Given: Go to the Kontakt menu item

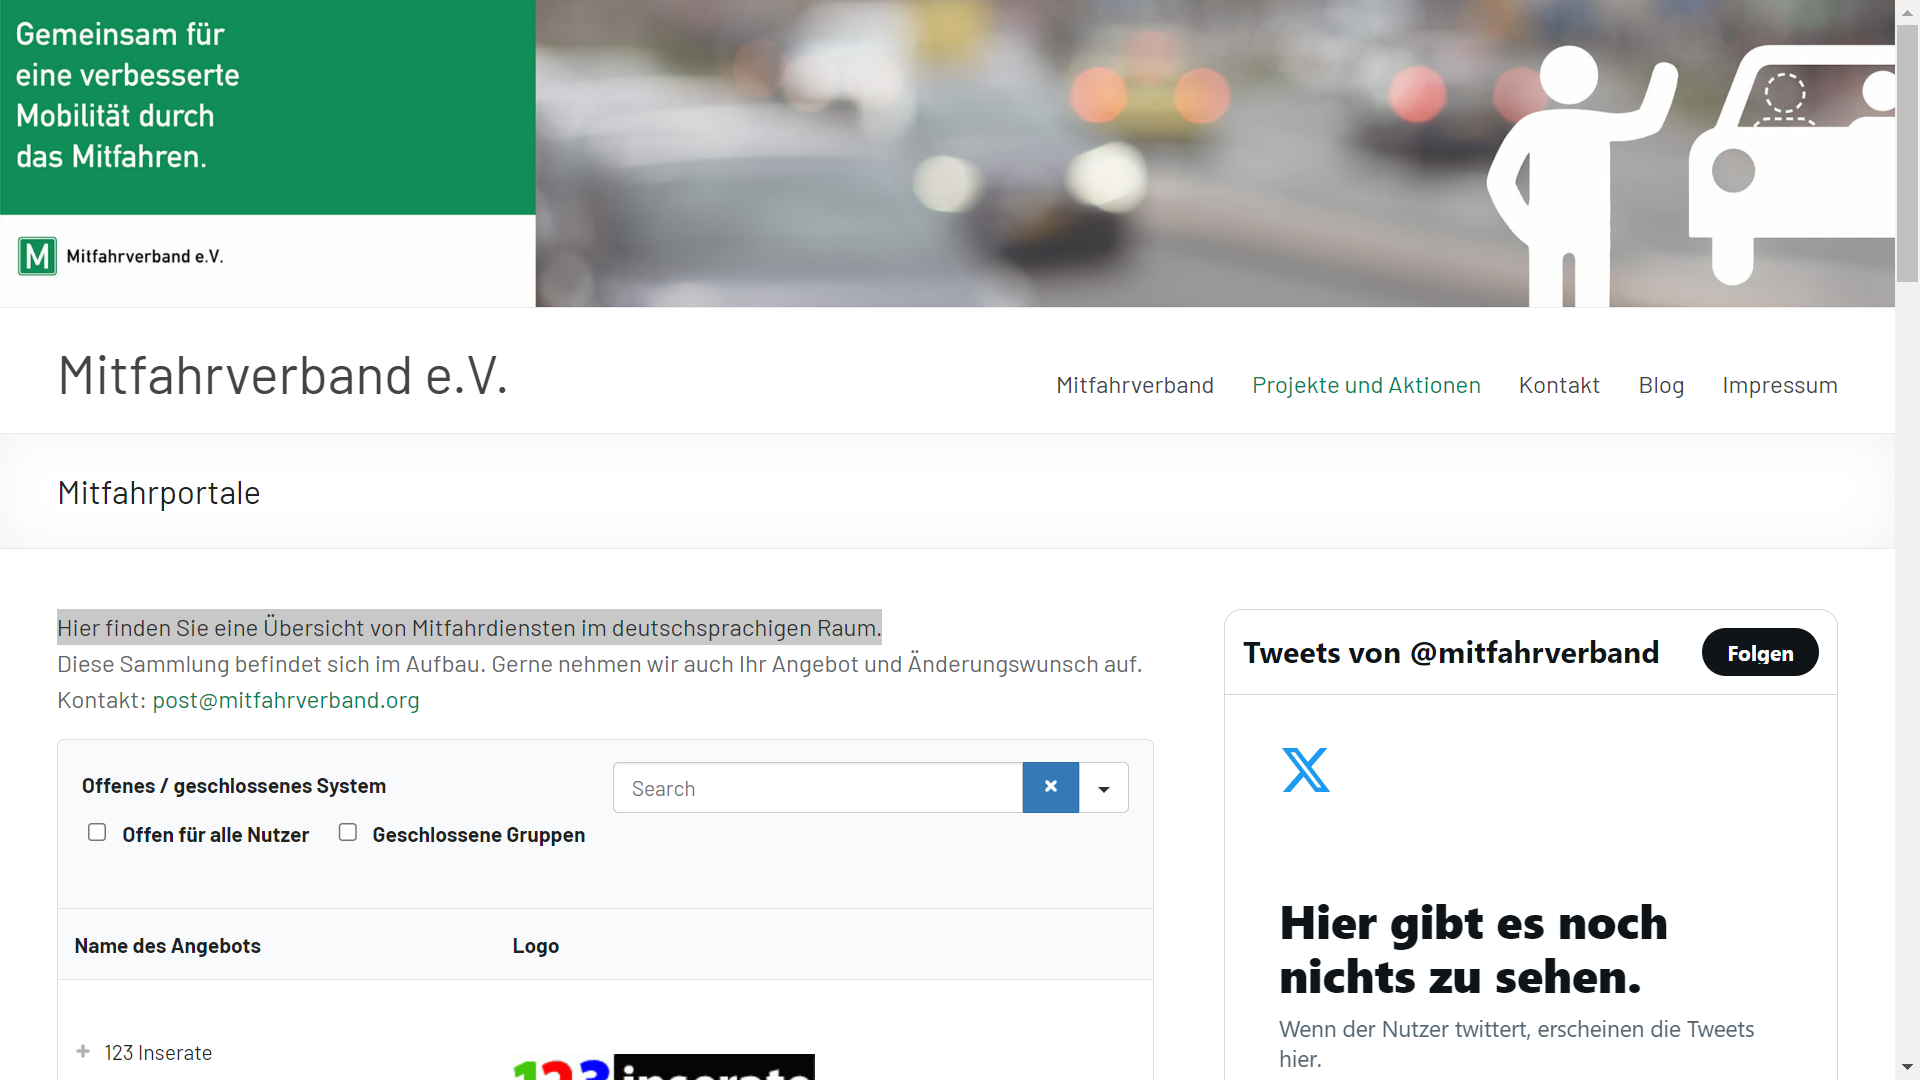Looking at the screenshot, I should pyautogui.click(x=1559, y=385).
